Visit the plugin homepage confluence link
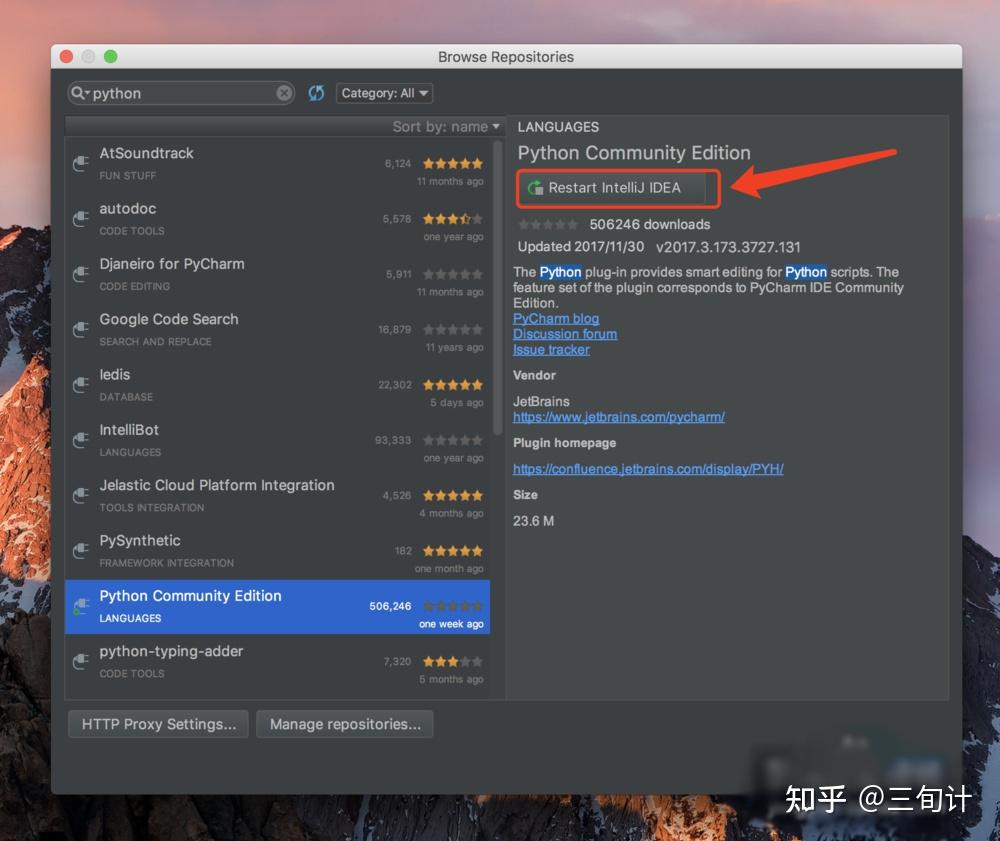Screen dimensions: 1000x841 pyautogui.click(x=648, y=468)
